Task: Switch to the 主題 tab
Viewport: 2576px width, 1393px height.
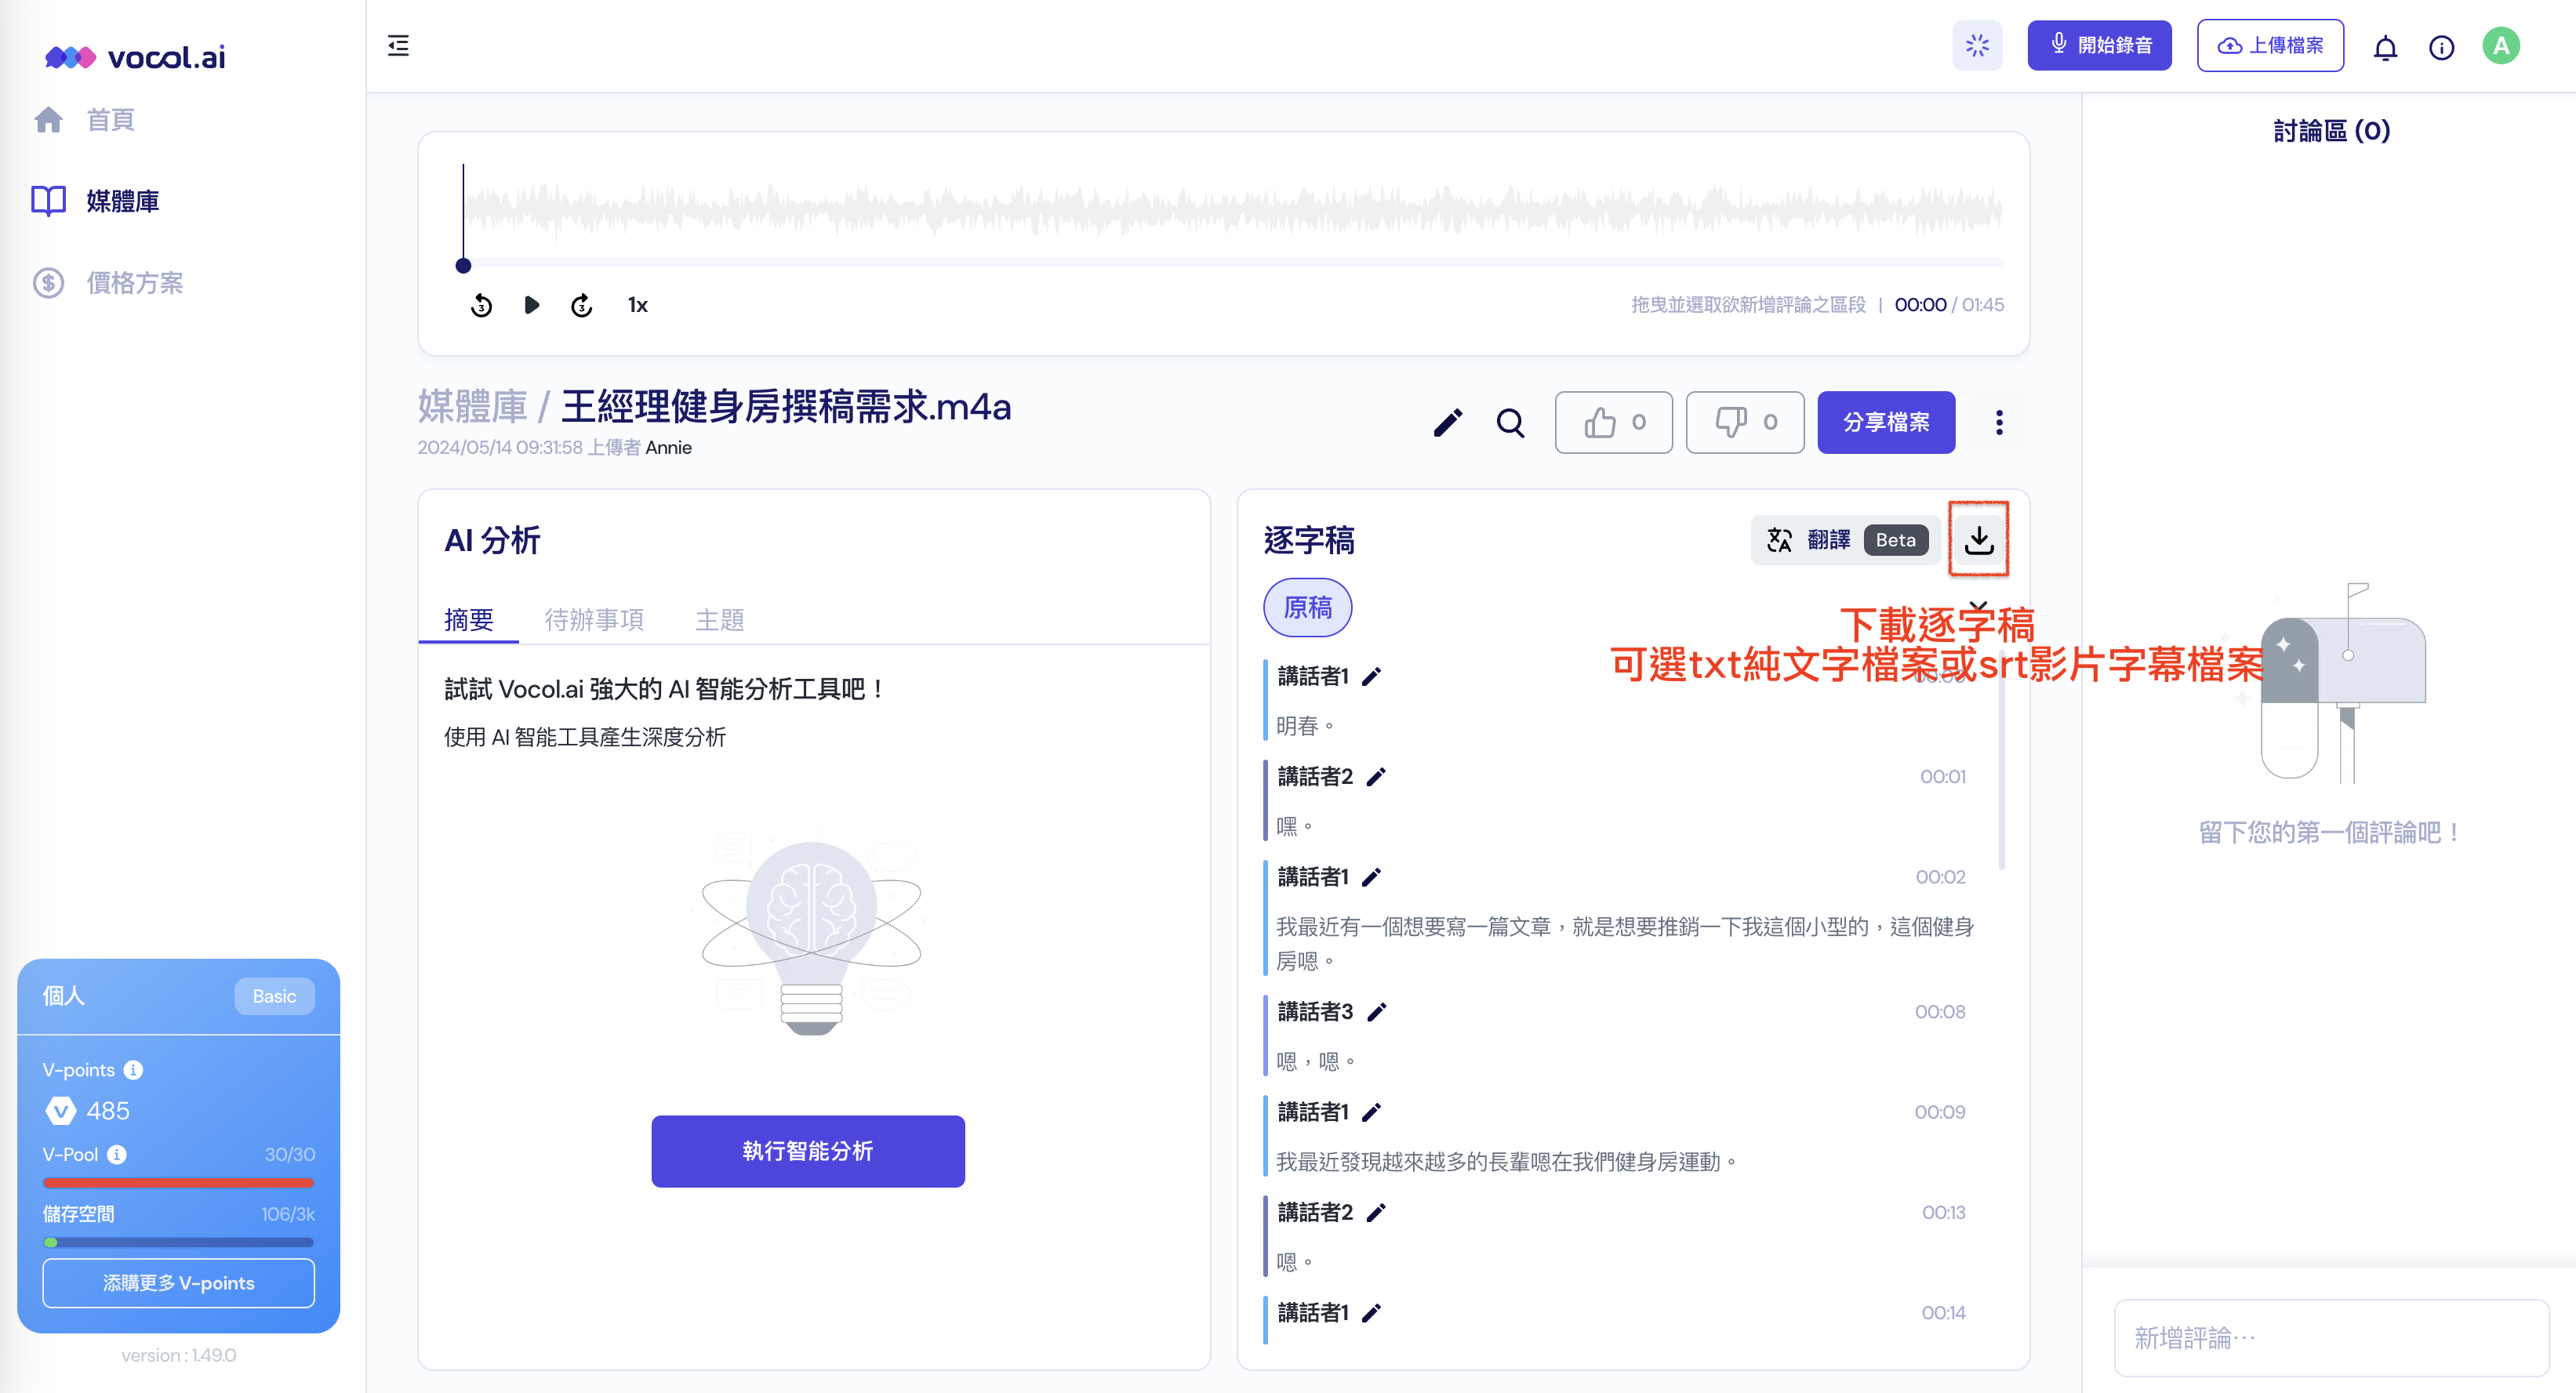Action: click(x=719, y=620)
